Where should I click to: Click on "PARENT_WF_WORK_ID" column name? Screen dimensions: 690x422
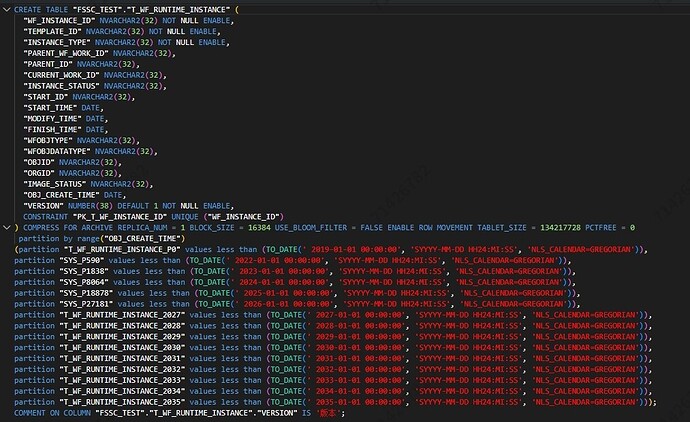click(66, 53)
